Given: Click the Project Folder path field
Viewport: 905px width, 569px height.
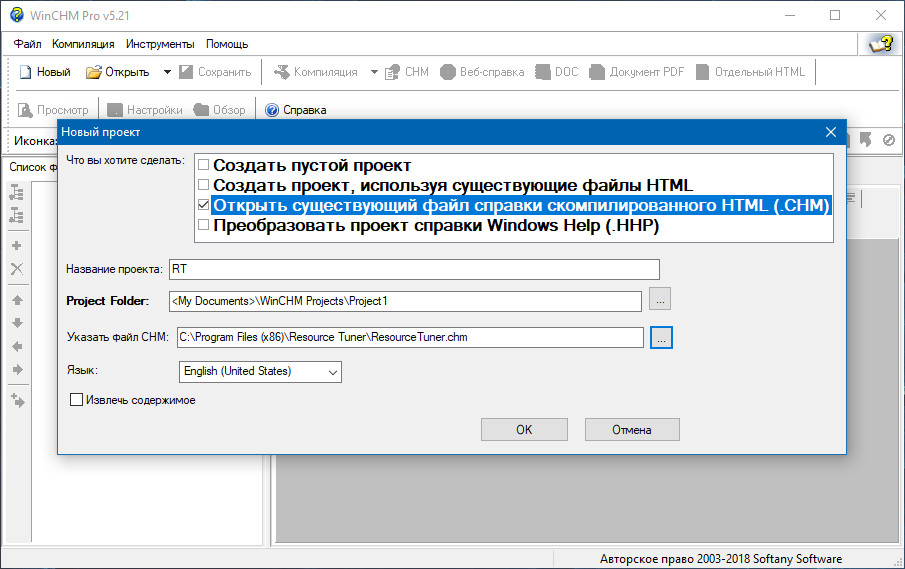Looking at the screenshot, I should coord(405,301).
